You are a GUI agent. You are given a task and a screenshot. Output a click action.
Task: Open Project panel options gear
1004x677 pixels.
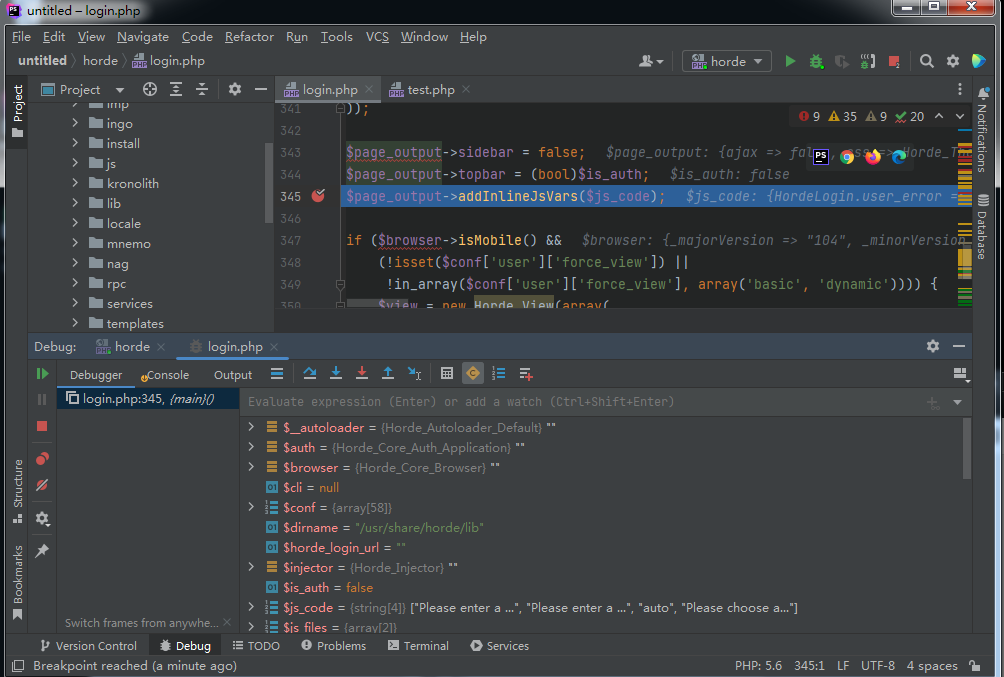(x=235, y=90)
